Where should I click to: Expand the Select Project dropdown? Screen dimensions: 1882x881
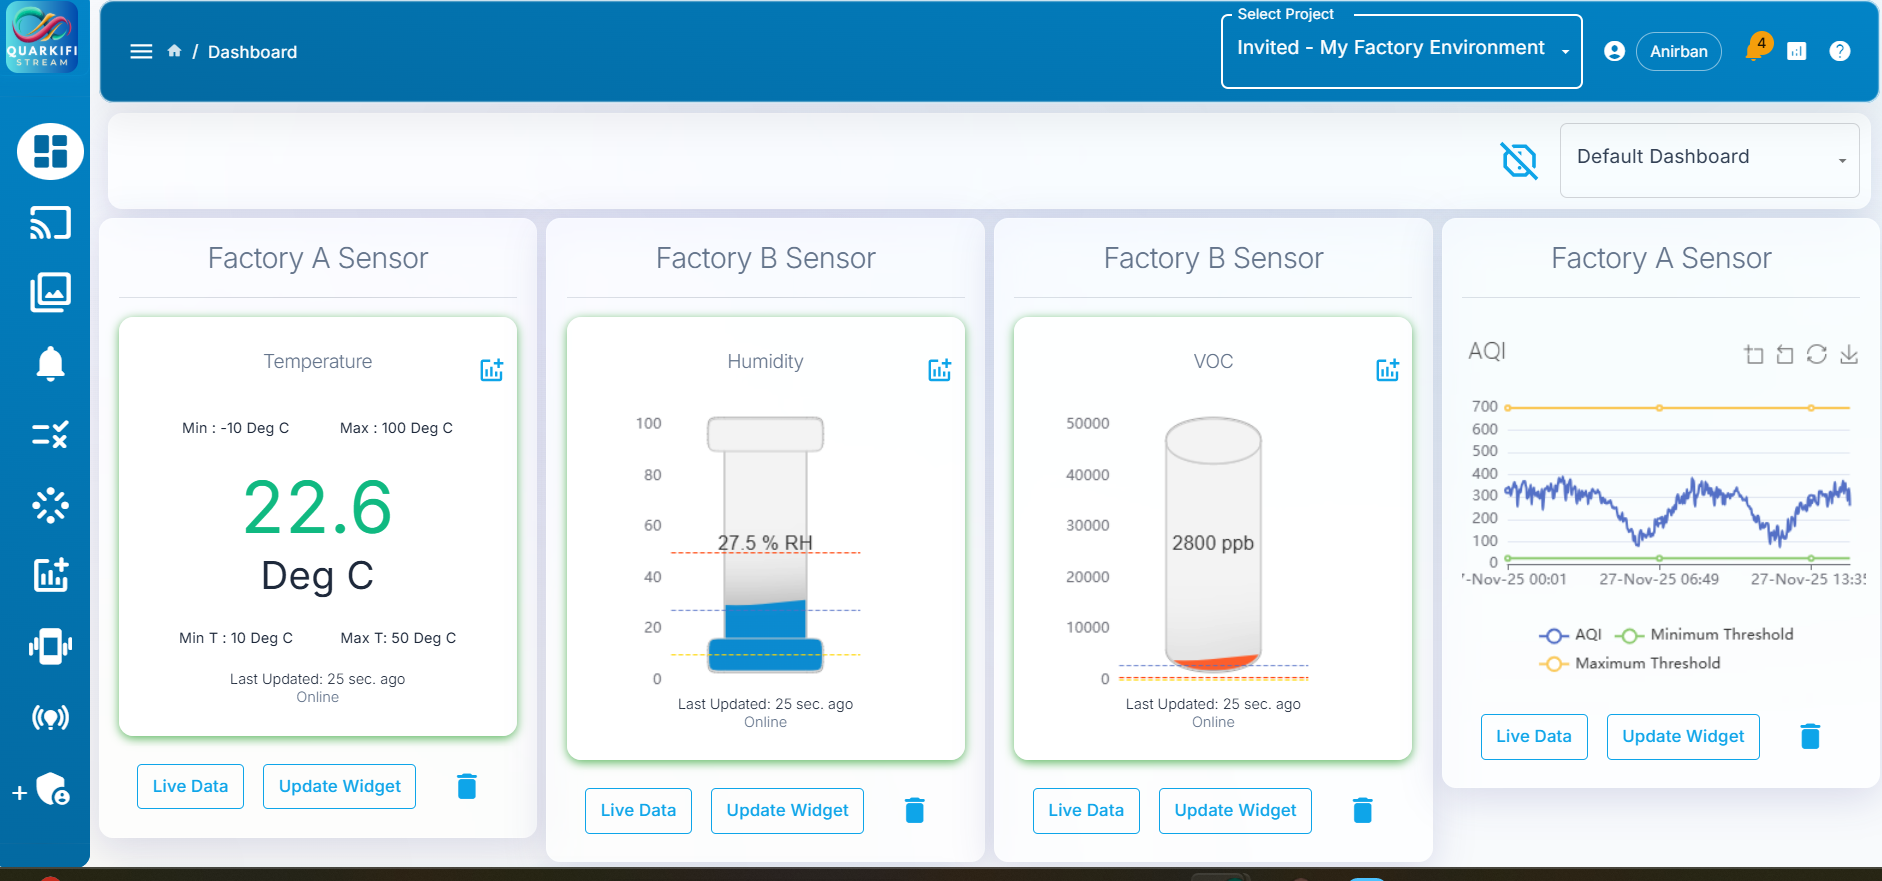pyautogui.click(x=1401, y=50)
